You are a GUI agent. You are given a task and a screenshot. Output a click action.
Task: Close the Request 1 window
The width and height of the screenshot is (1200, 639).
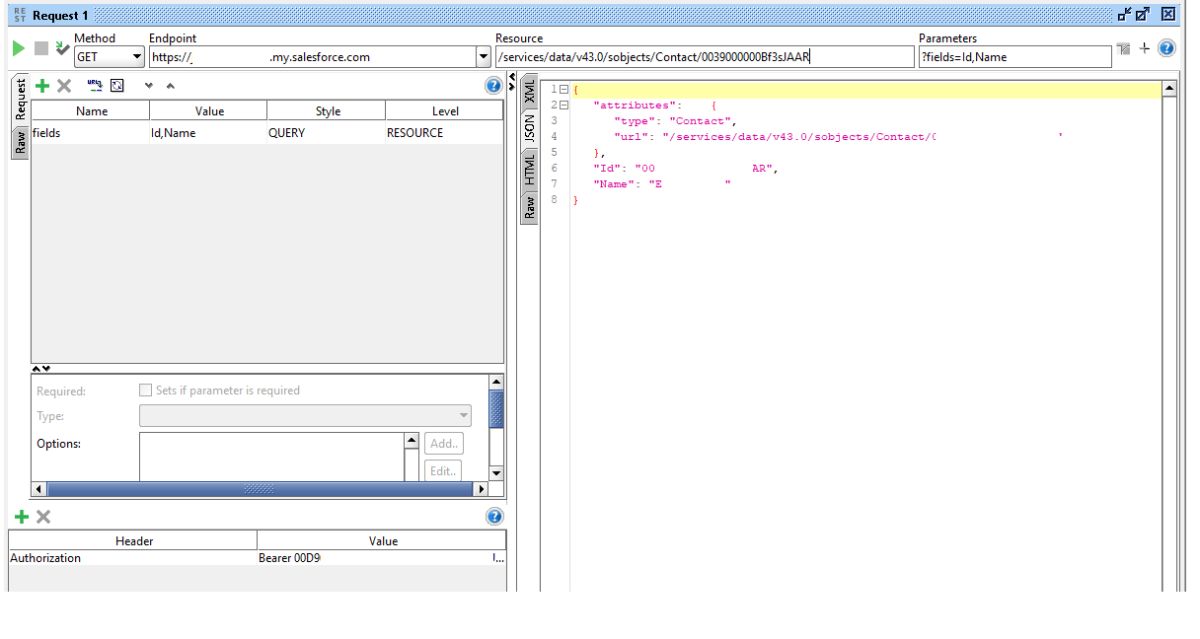pos(1168,15)
